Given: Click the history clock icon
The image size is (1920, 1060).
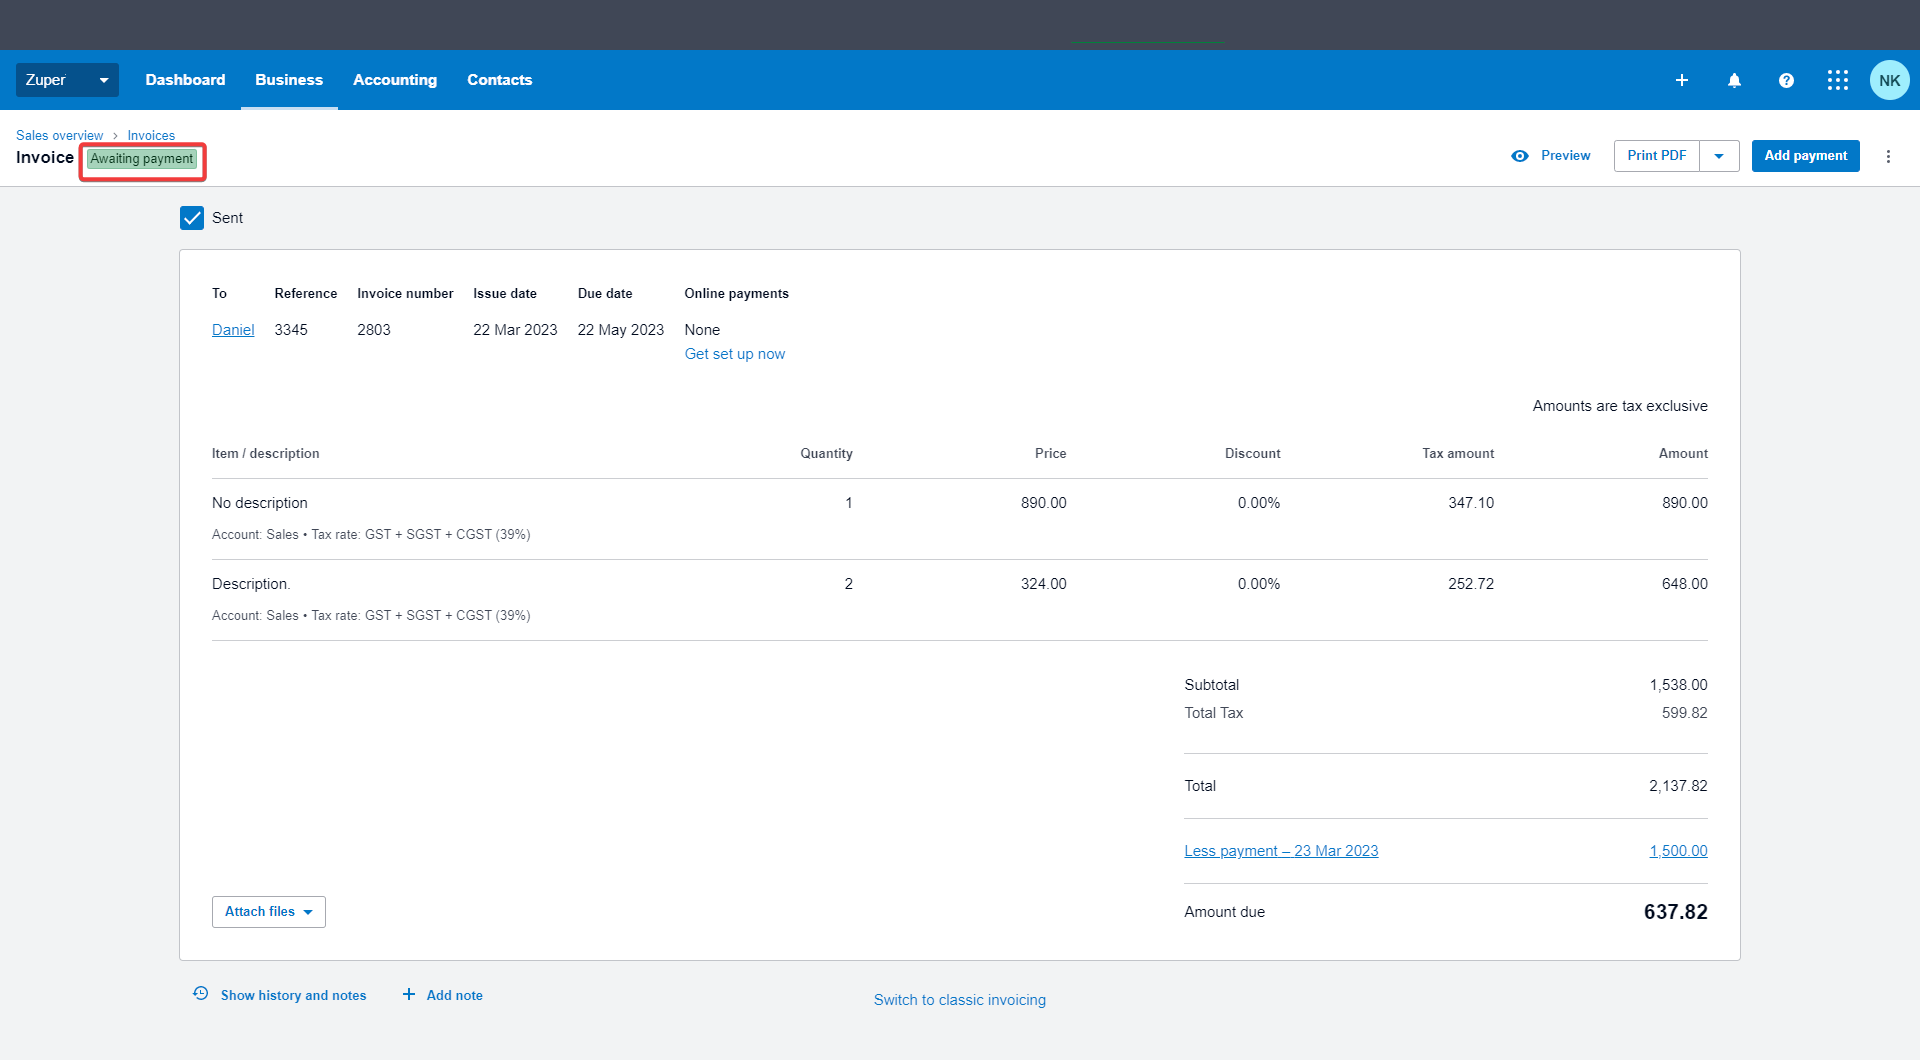Looking at the screenshot, I should (201, 994).
